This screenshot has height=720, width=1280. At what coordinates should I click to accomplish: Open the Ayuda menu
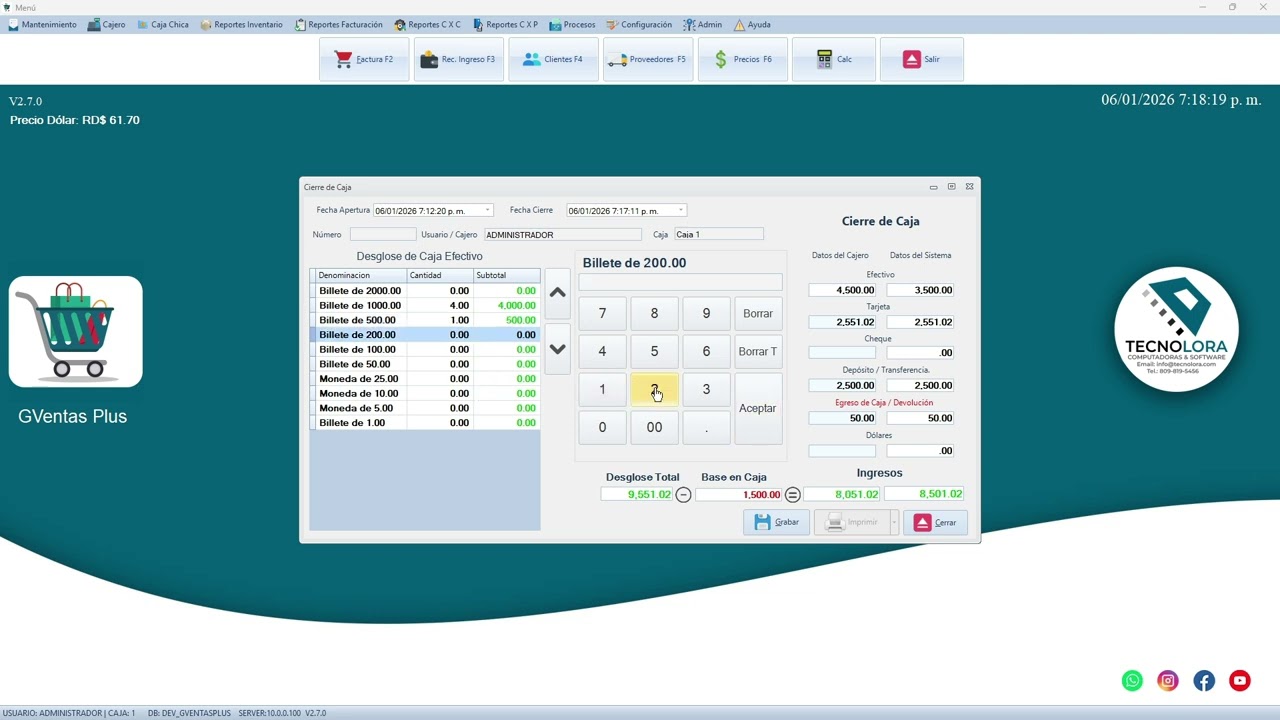click(752, 24)
